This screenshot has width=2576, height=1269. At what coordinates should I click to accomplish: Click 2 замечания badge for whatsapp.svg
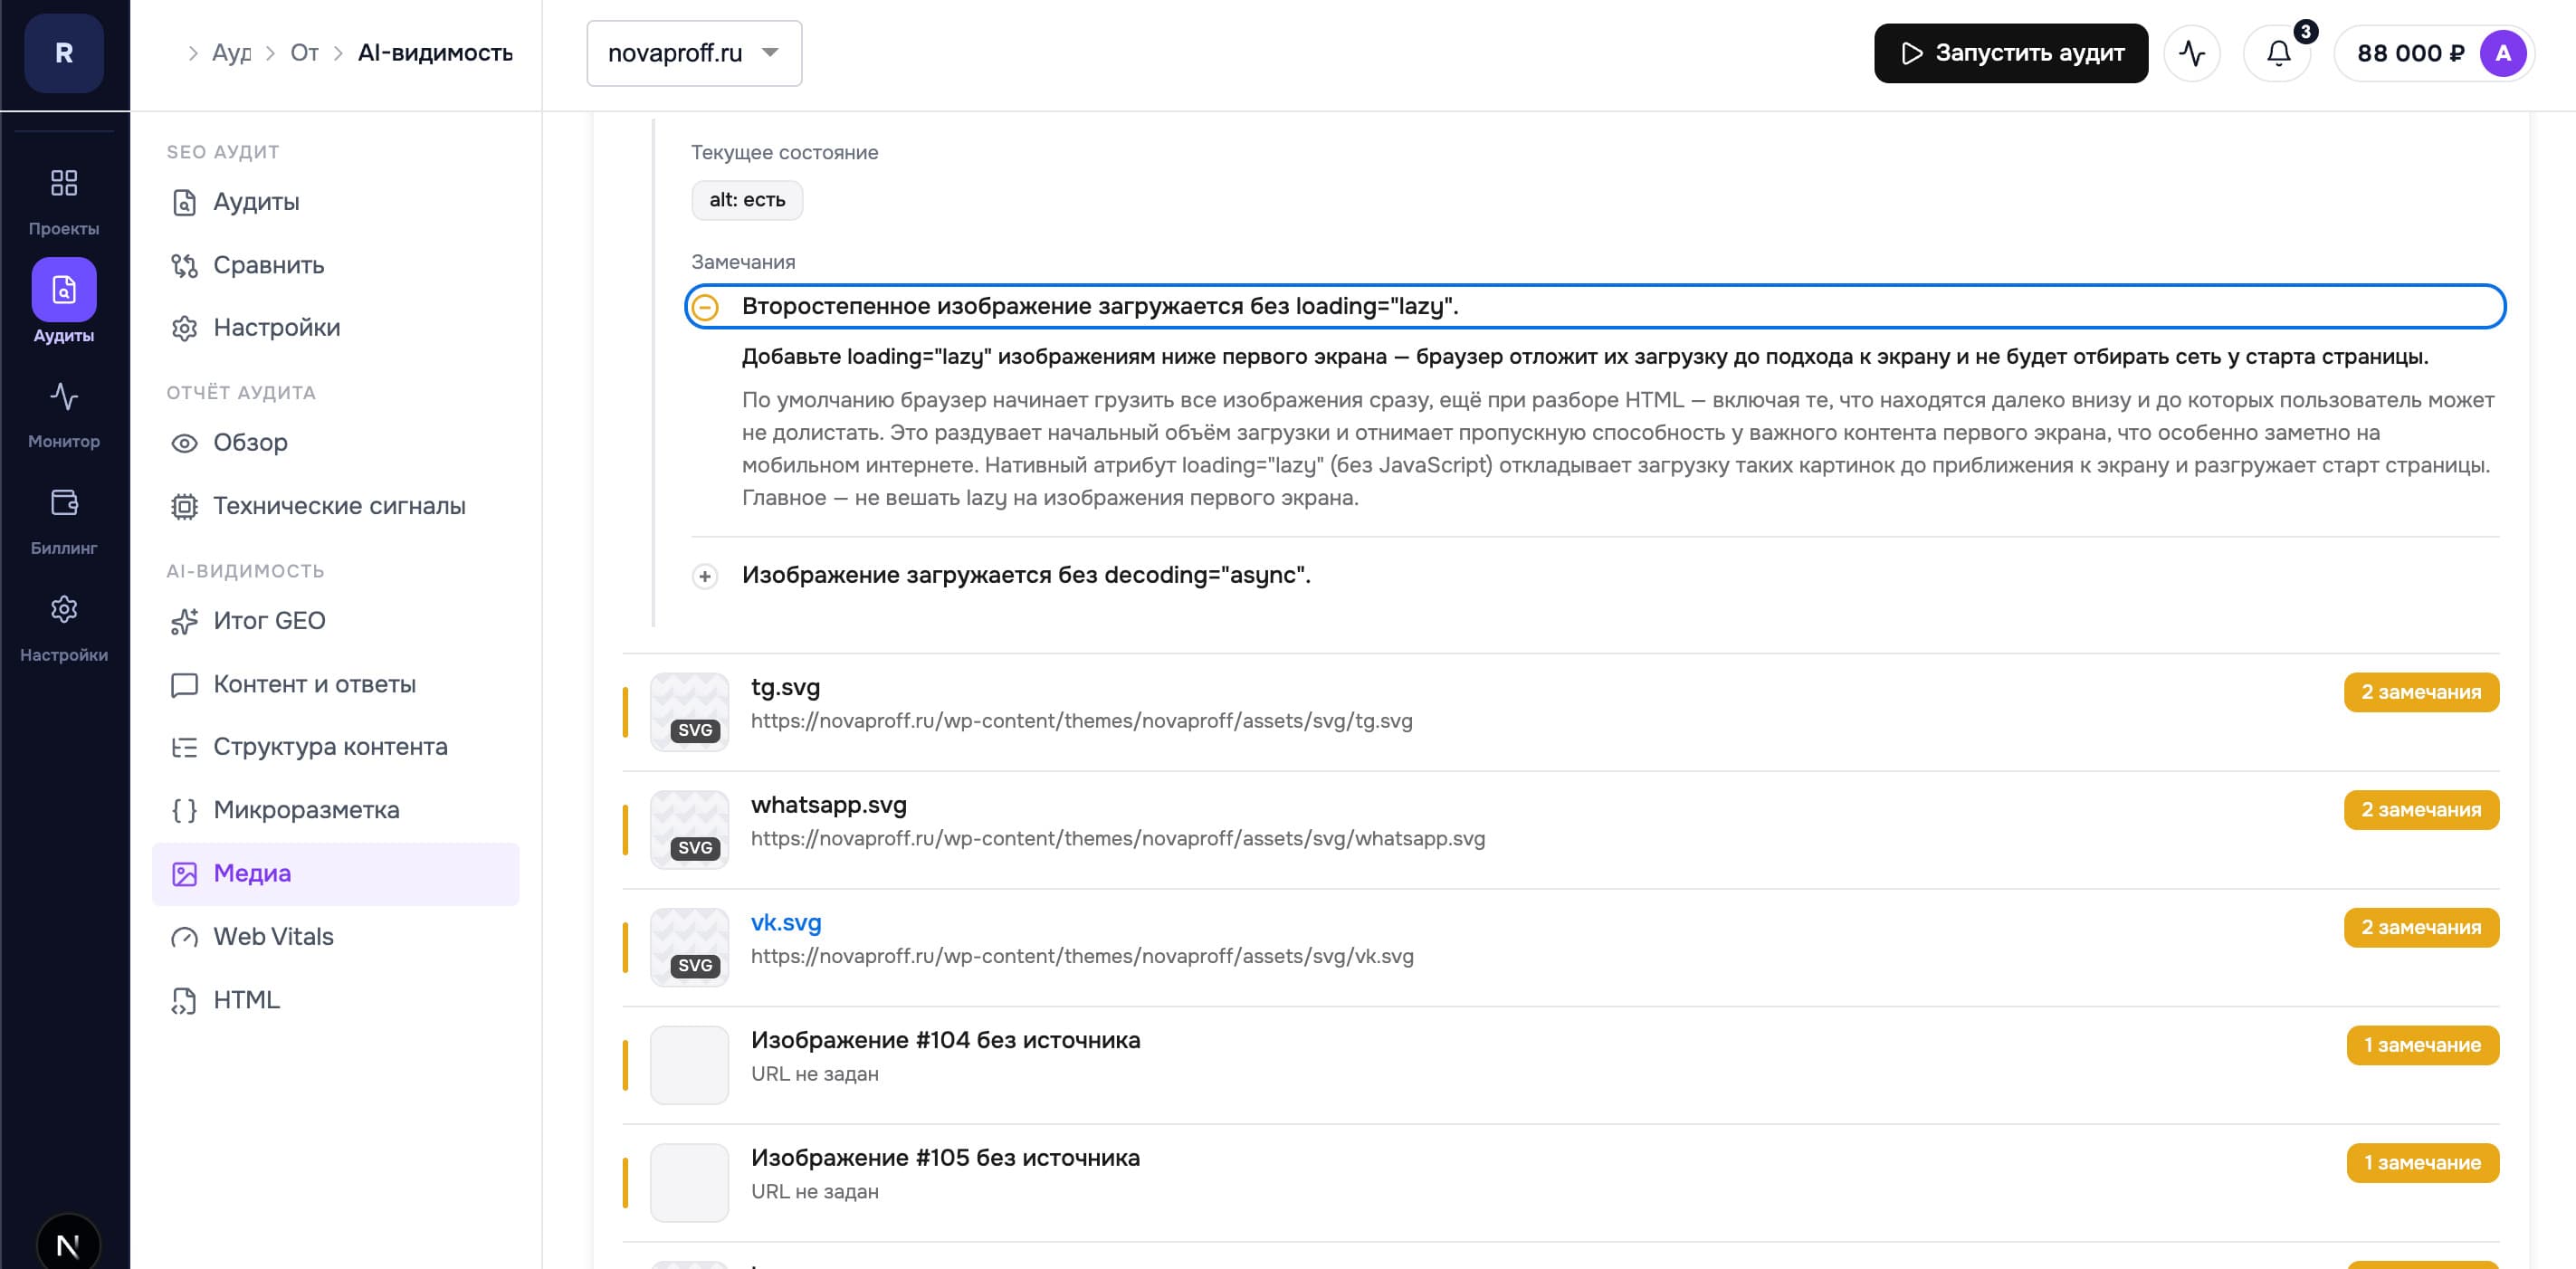2421,810
